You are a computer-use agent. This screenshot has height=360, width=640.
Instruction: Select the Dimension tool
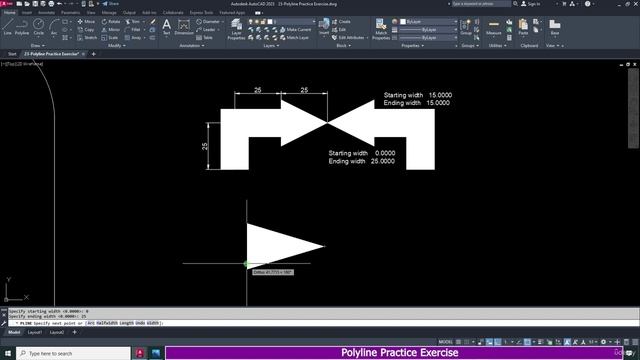coord(184,27)
